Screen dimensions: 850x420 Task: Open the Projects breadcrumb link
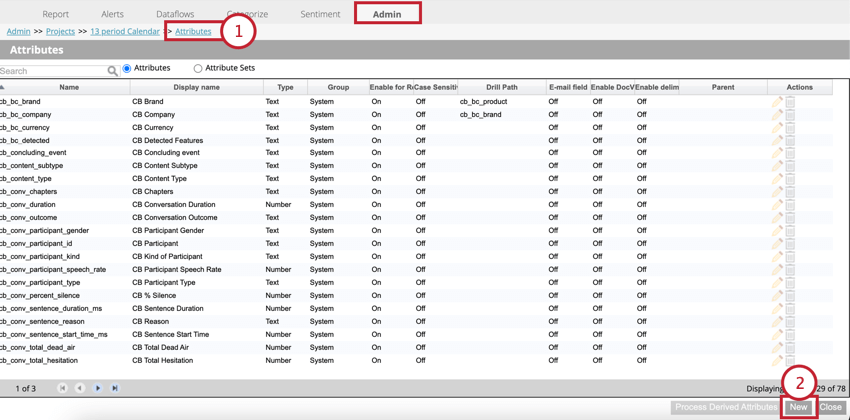[x=60, y=32]
